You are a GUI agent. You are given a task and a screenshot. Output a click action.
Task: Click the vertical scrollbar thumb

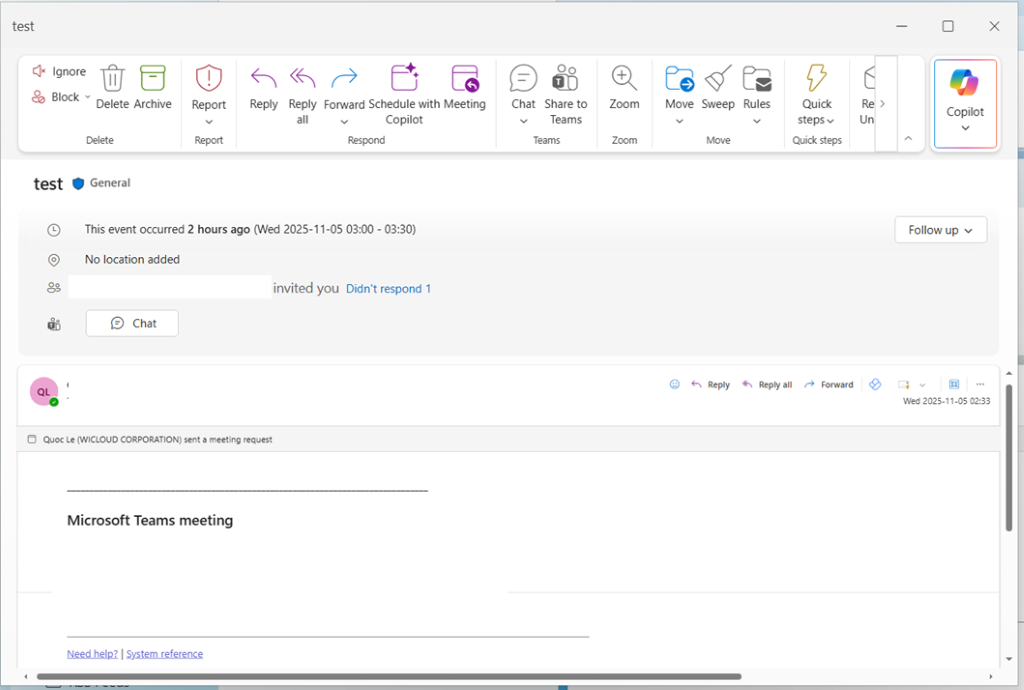(x=1009, y=457)
